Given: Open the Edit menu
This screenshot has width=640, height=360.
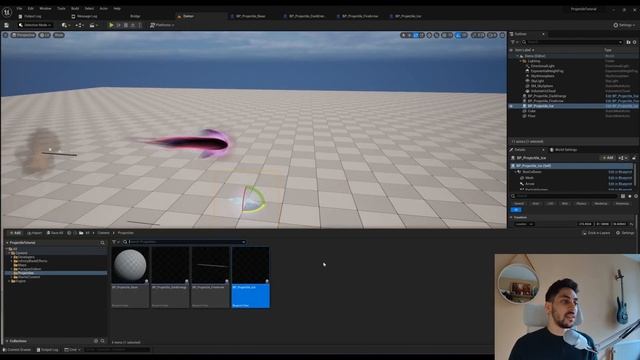Looking at the screenshot, I should pos(31,9).
